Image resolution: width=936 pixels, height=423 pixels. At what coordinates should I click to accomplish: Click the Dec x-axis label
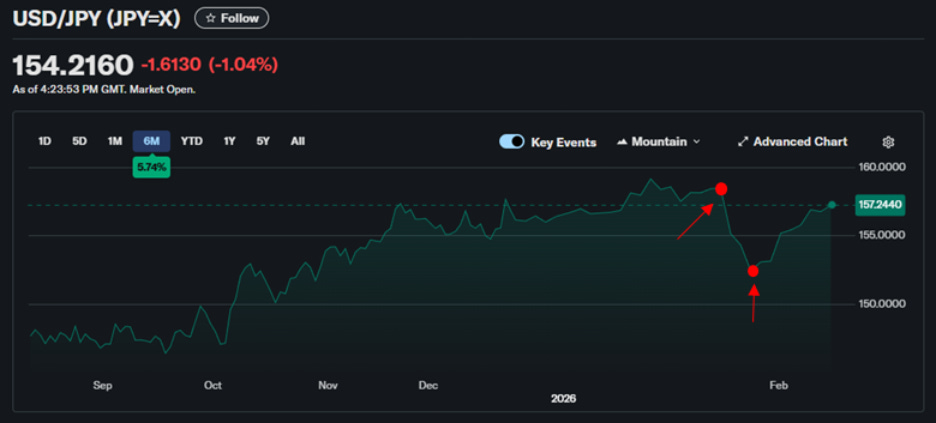(x=428, y=385)
